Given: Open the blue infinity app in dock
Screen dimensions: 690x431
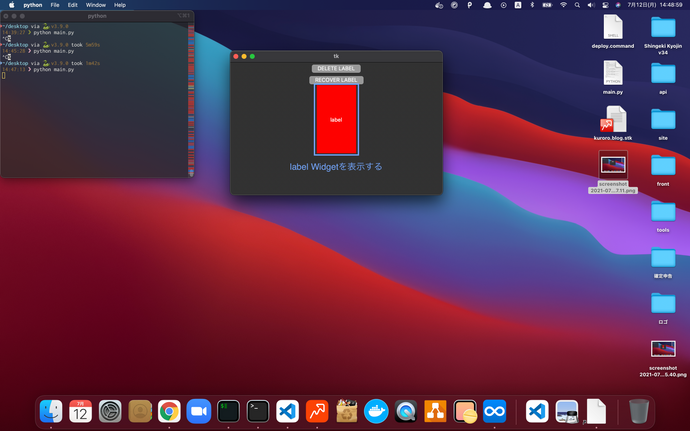Looking at the screenshot, I should coord(494,411).
